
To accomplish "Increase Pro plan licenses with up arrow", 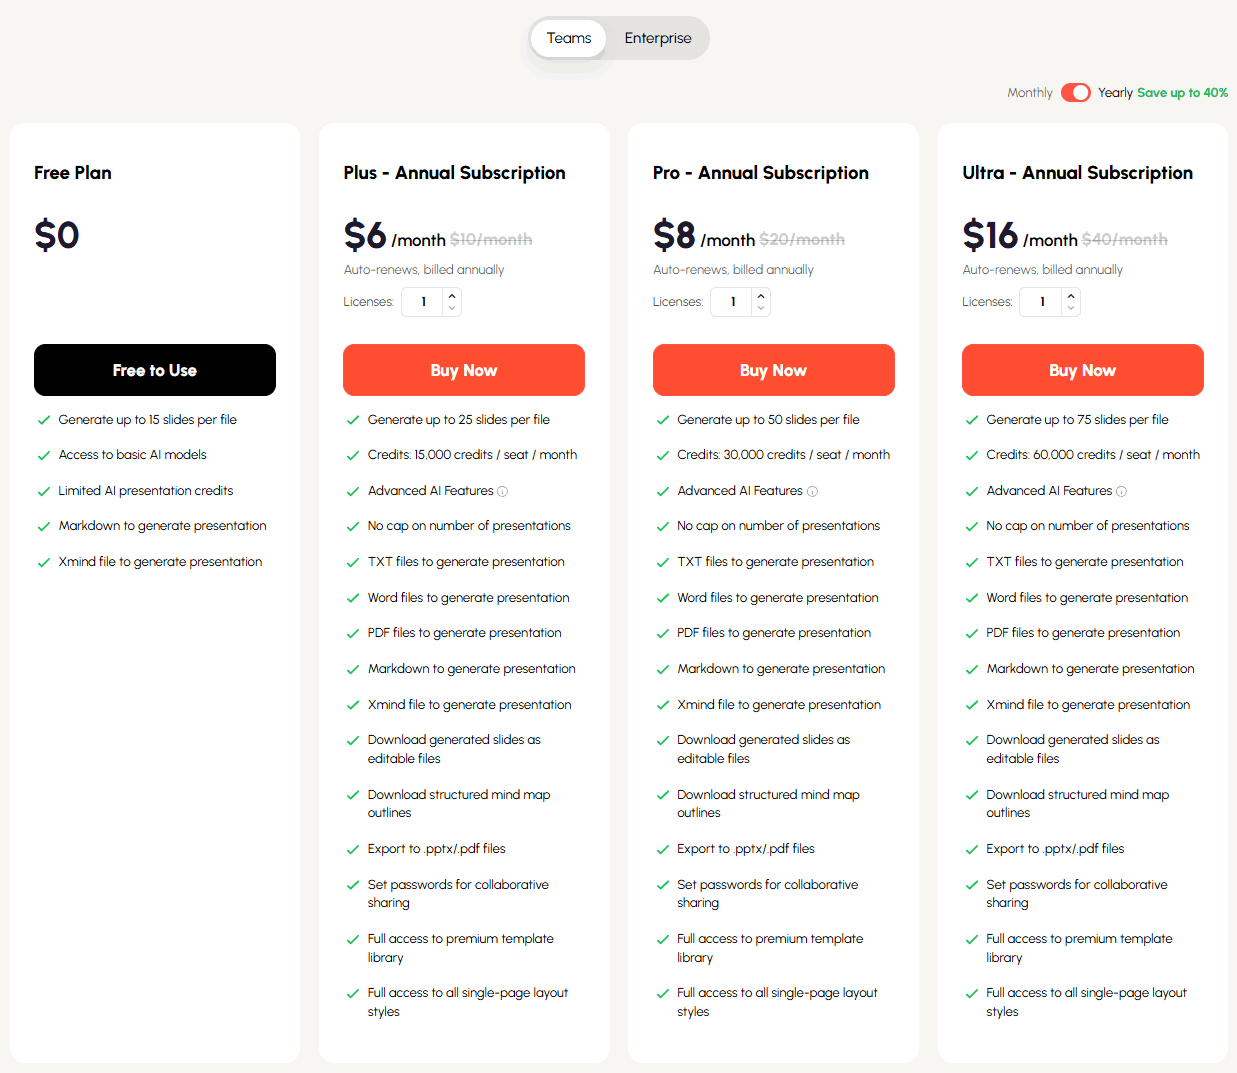I will 761,295.
